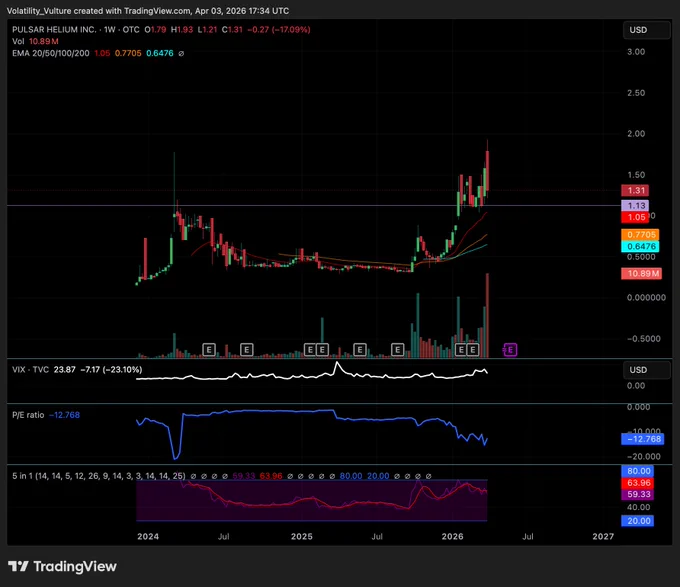Click the blue 20.00 axis label

point(638,521)
